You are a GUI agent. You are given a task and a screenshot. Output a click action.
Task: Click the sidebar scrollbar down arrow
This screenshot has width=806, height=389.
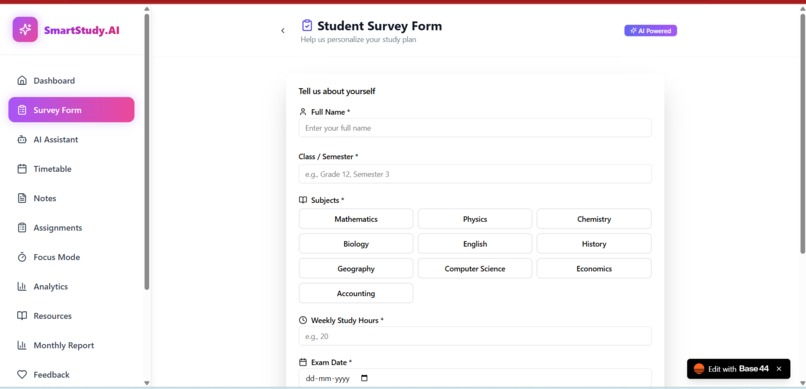click(x=146, y=383)
